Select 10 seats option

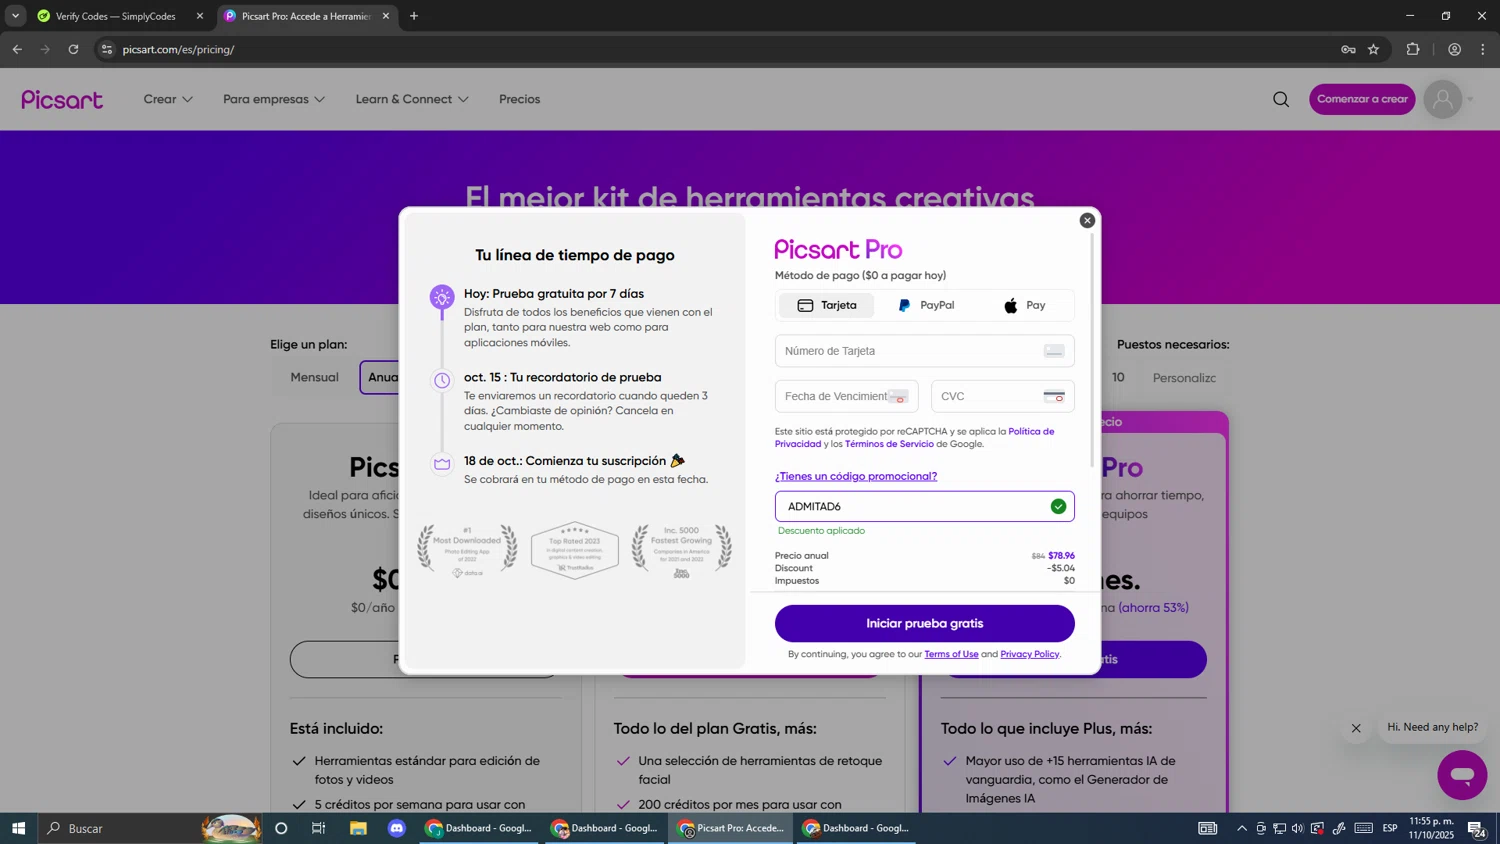(x=1118, y=377)
